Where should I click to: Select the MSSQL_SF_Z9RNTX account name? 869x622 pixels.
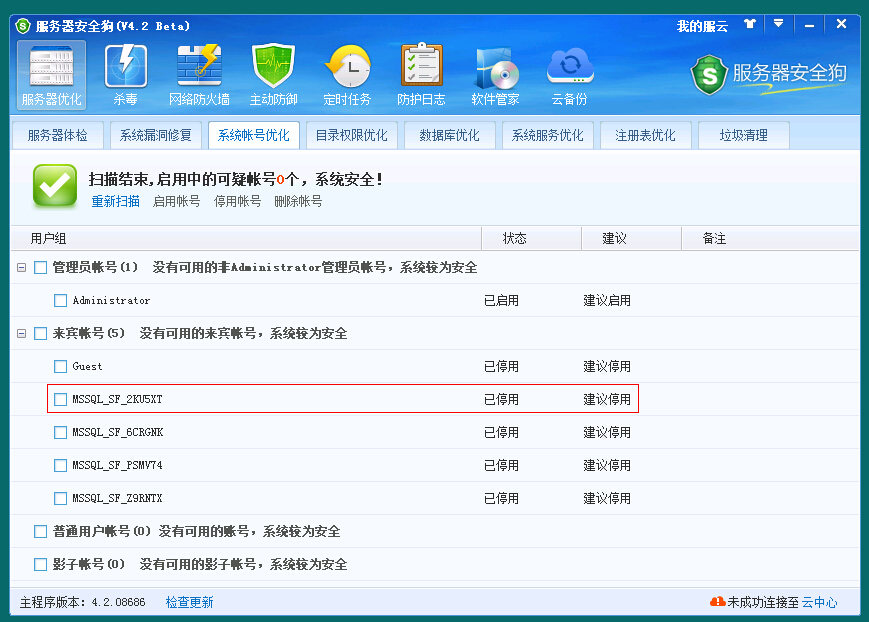[117, 498]
